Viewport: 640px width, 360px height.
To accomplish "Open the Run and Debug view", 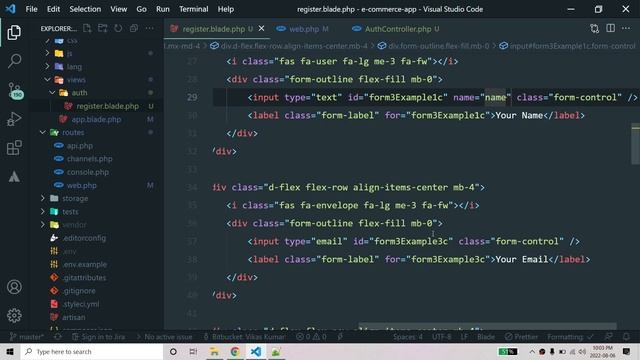I will click(14, 119).
